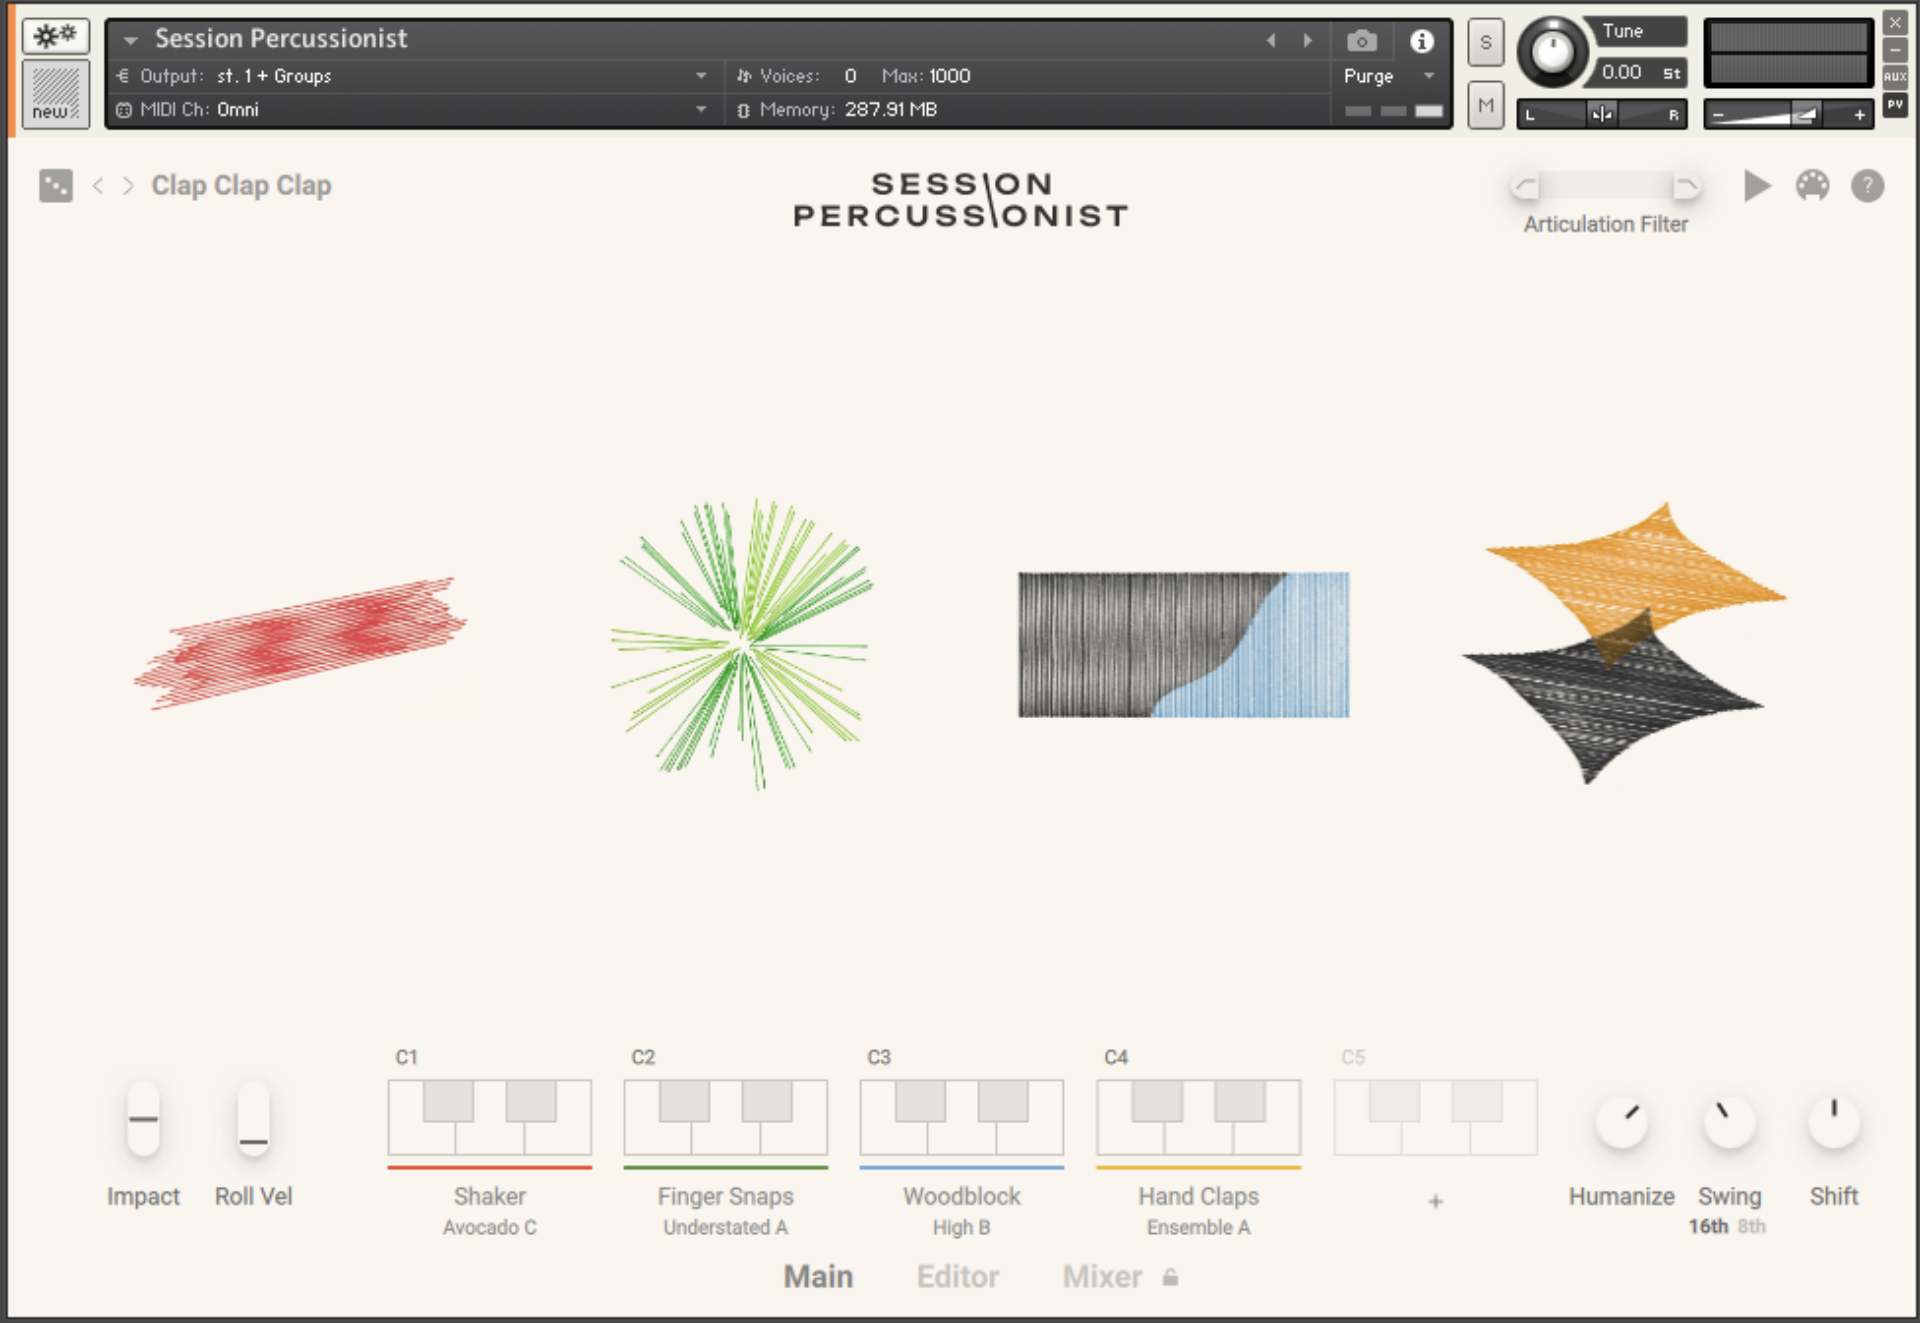Switch to the Editor tab
The width and height of the screenshot is (1920, 1323).
pos(957,1277)
